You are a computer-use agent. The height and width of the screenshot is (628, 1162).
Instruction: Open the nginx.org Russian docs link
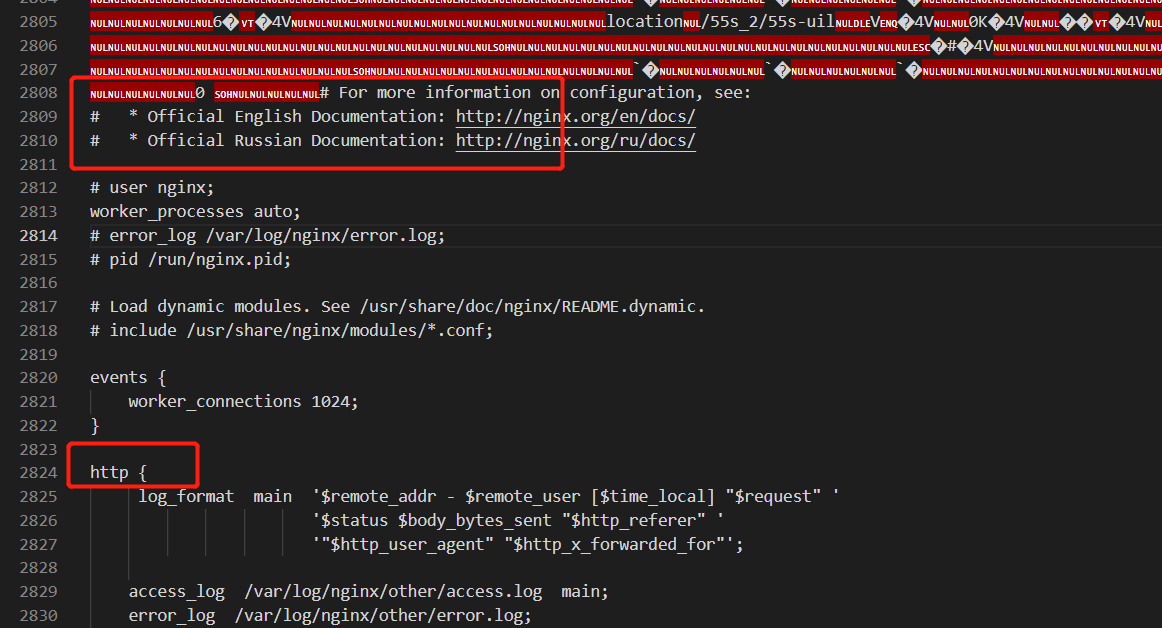pyautogui.click(x=575, y=140)
